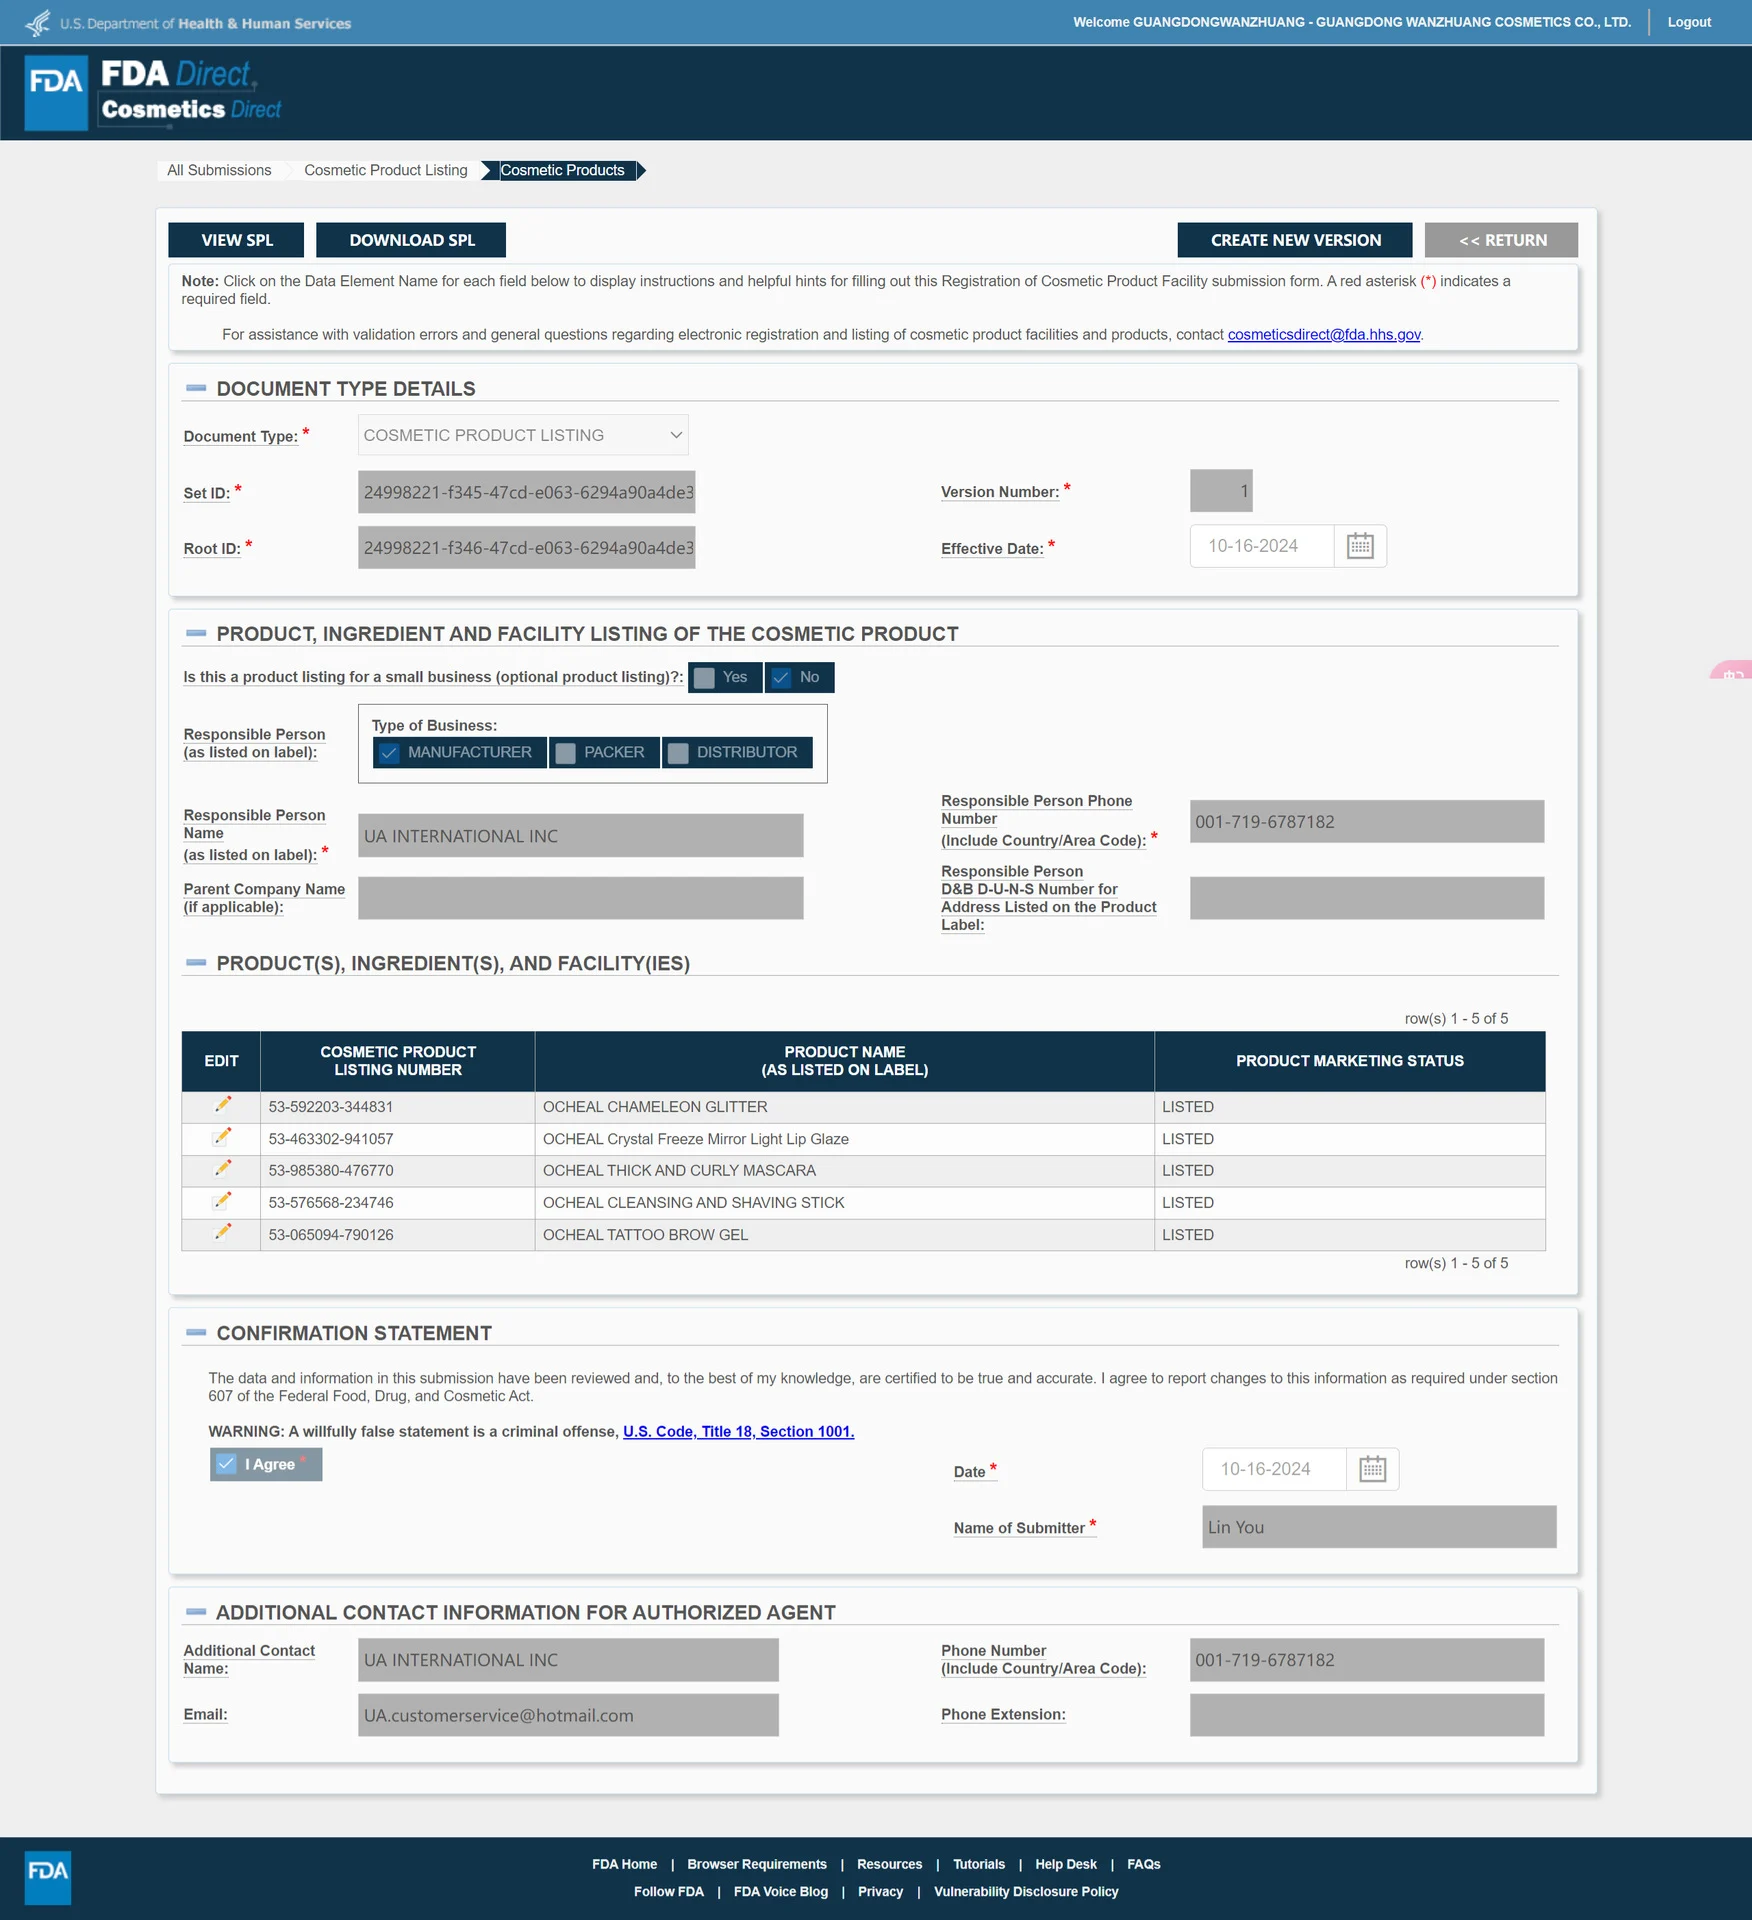The height and width of the screenshot is (1920, 1752).
Task: Edit the THICK AND CURLY MASCARA row
Action: point(222,1168)
